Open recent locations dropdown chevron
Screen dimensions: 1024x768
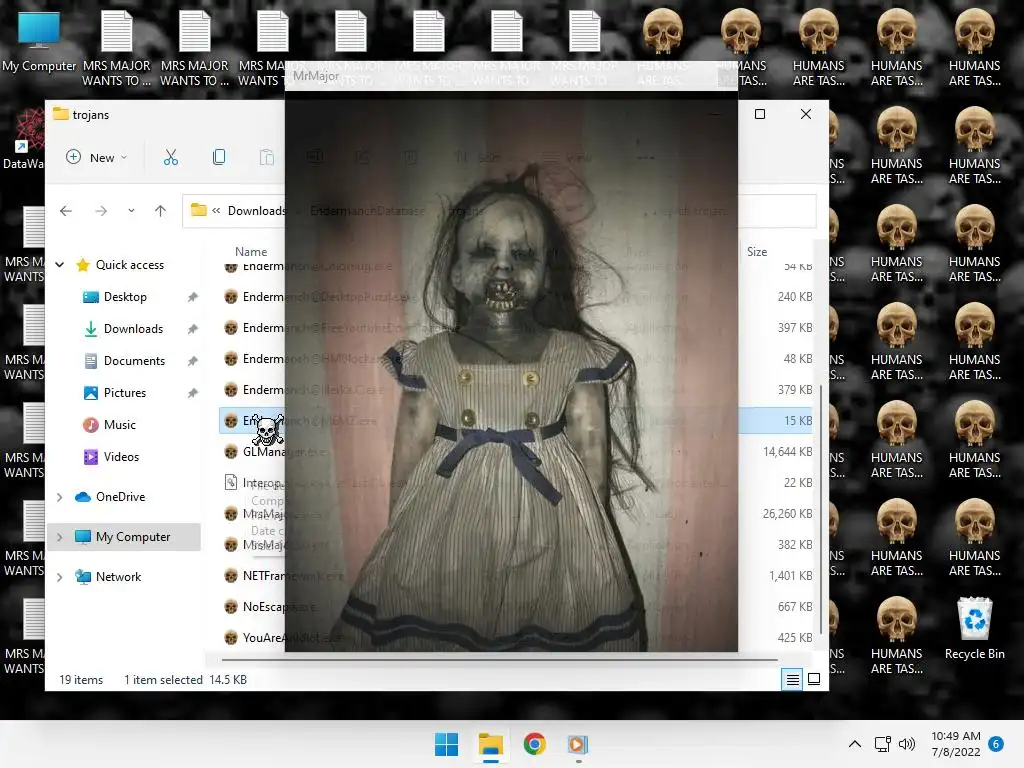[131, 211]
